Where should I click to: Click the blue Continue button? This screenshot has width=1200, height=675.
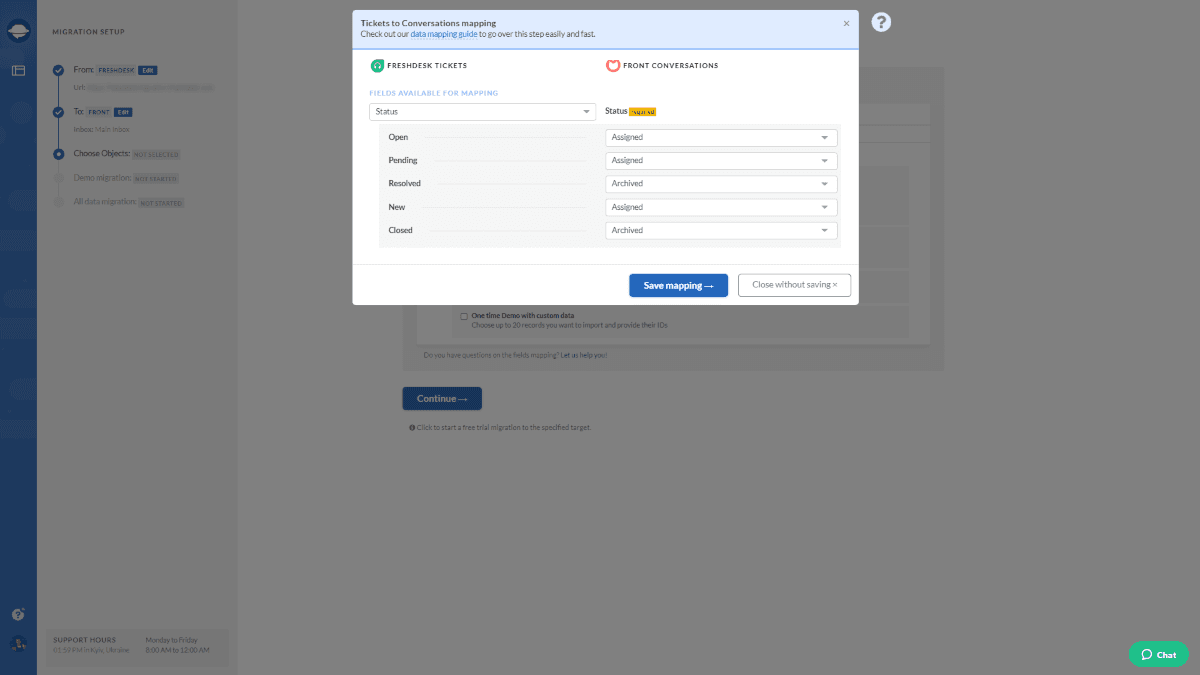coord(441,398)
